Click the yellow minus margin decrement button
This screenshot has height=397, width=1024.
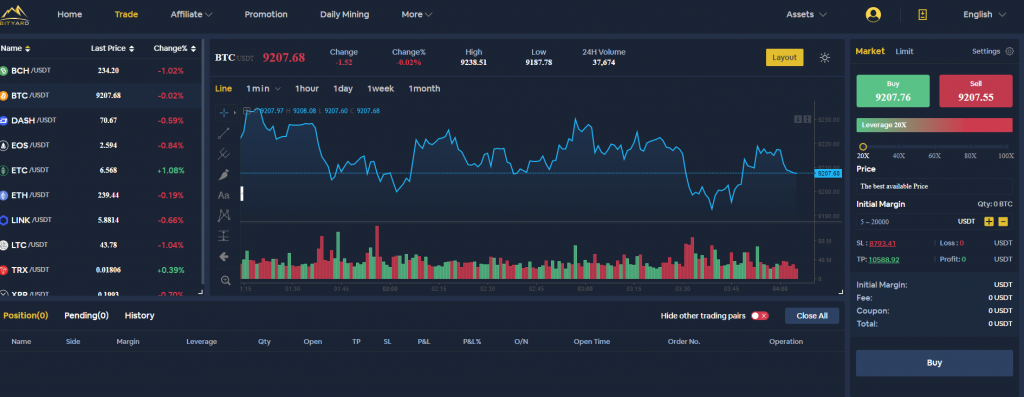(x=1003, y=221)
